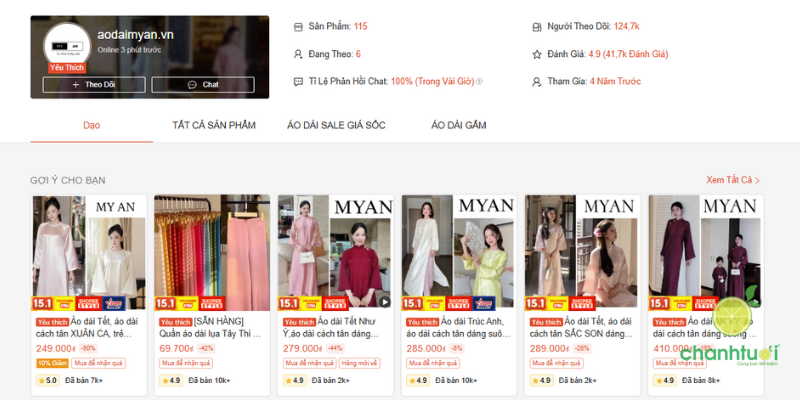The width and height of the screenshot is (800, 400).
Task: Switch to TẤT CẢ SẢN PHẨM tab
Action: coord(214,125)
